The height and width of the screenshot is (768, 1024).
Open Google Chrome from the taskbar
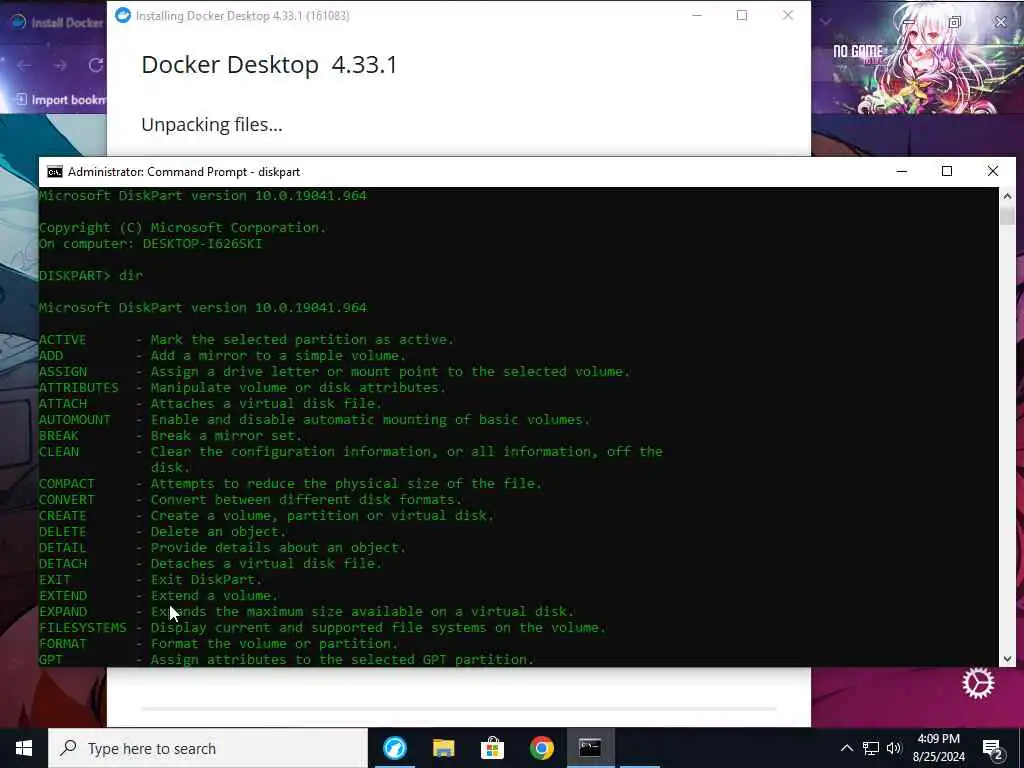(541, 748)
